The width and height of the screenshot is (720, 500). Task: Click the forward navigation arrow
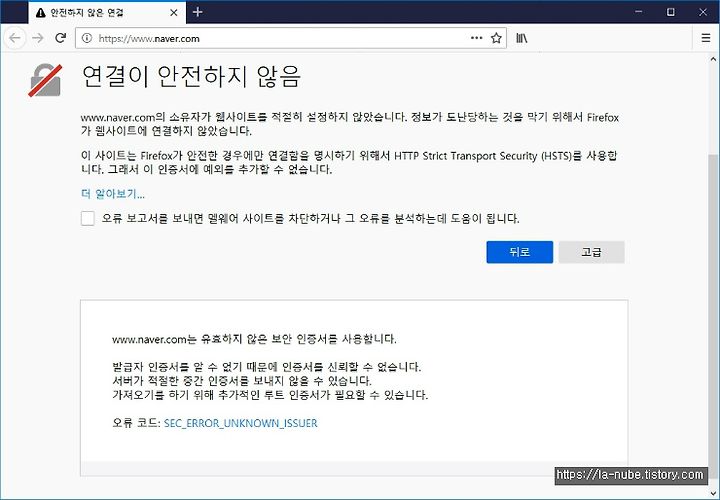pos(38,38)
